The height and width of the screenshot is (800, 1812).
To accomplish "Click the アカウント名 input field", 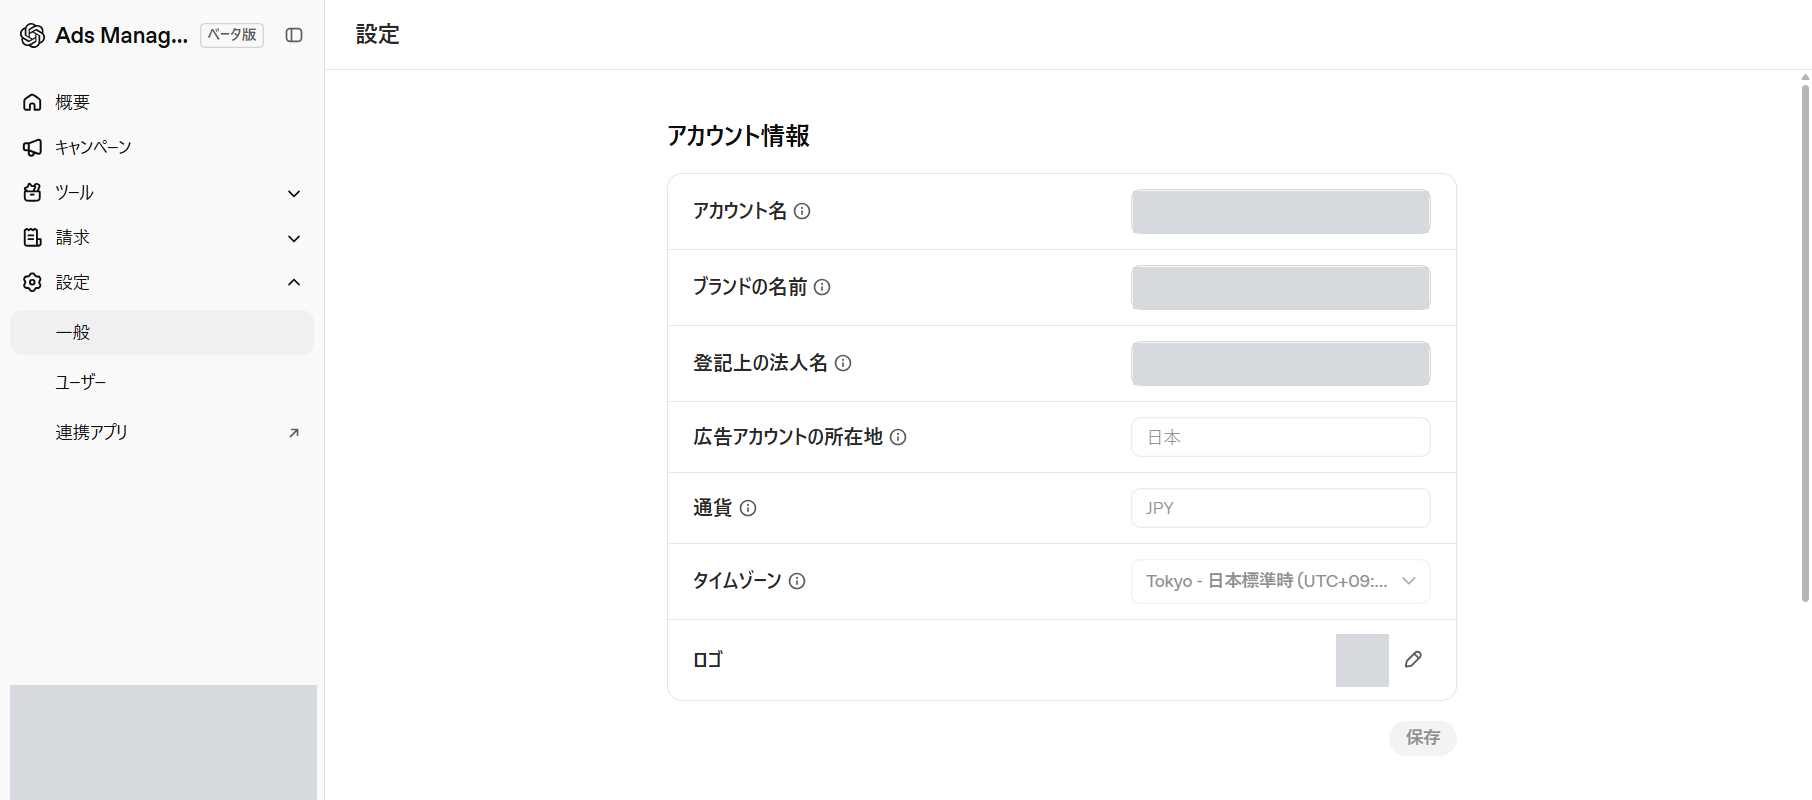I will click(1281, 211).
